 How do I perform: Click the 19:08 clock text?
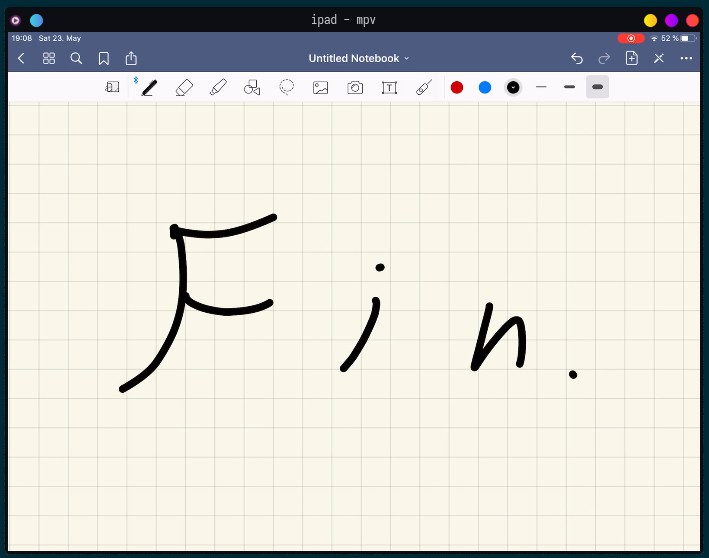pyautogui.click(x=21, y=38)
